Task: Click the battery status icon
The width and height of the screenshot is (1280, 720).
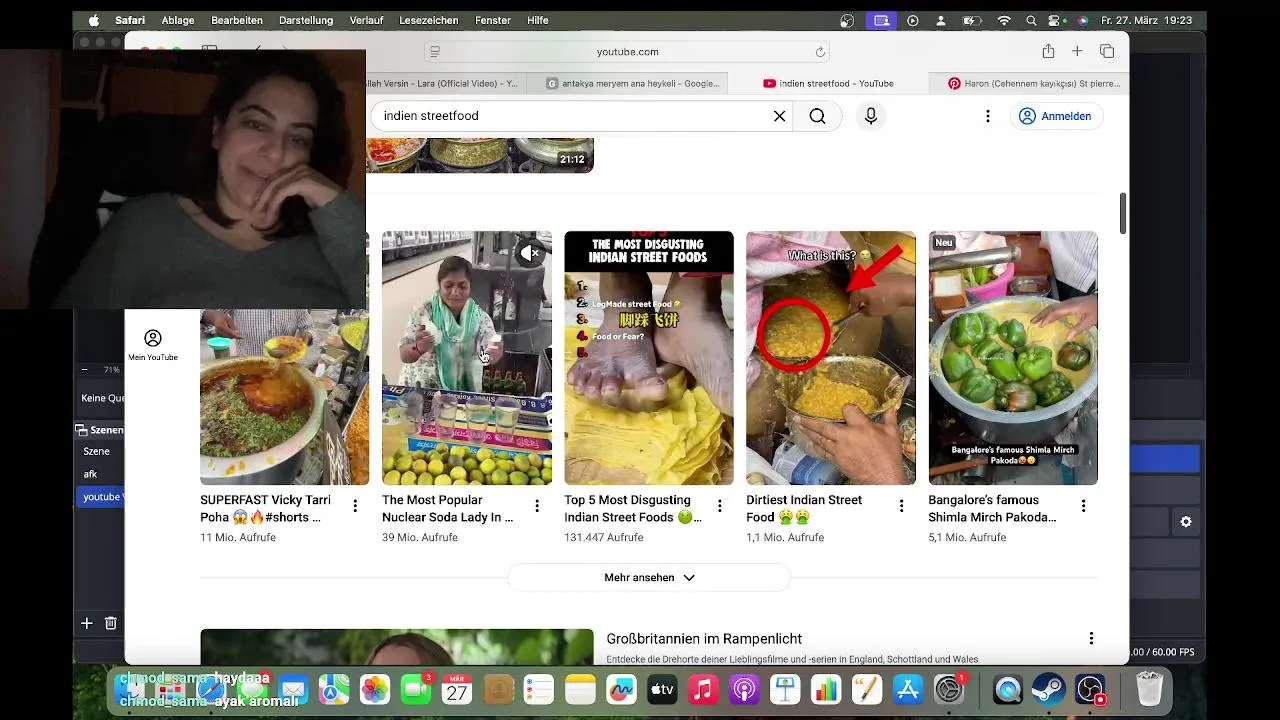Action: [x=972, y=20]
